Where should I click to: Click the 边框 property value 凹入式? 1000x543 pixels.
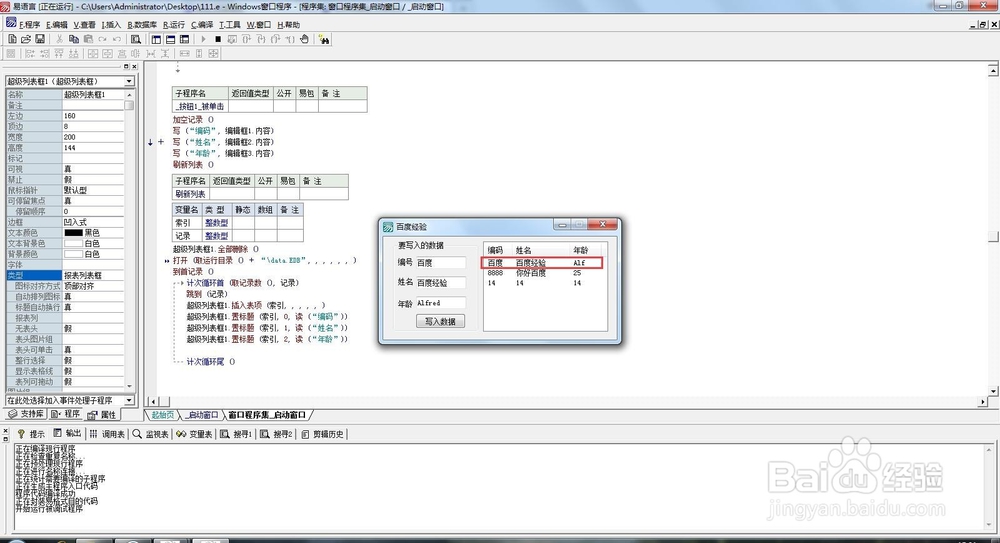[x=93, y=222]
